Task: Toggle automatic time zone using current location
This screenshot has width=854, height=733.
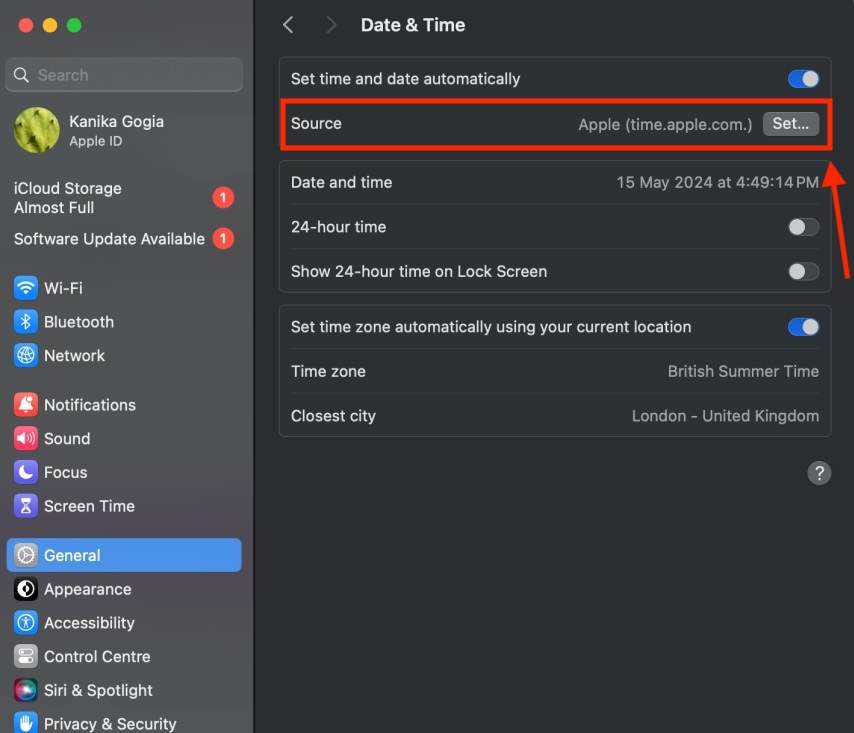Action: point(802,327)
